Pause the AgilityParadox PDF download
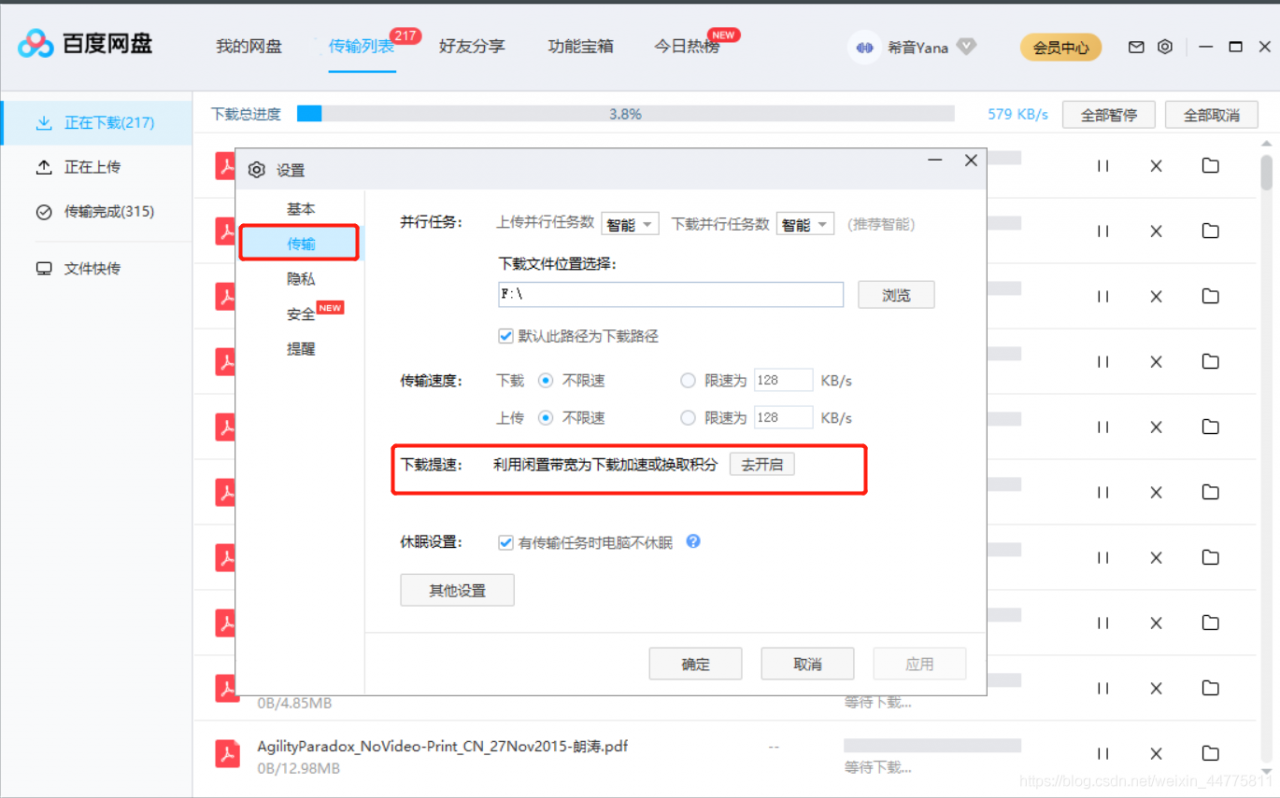This screenshot has height=798, width=1280. 1102,753
